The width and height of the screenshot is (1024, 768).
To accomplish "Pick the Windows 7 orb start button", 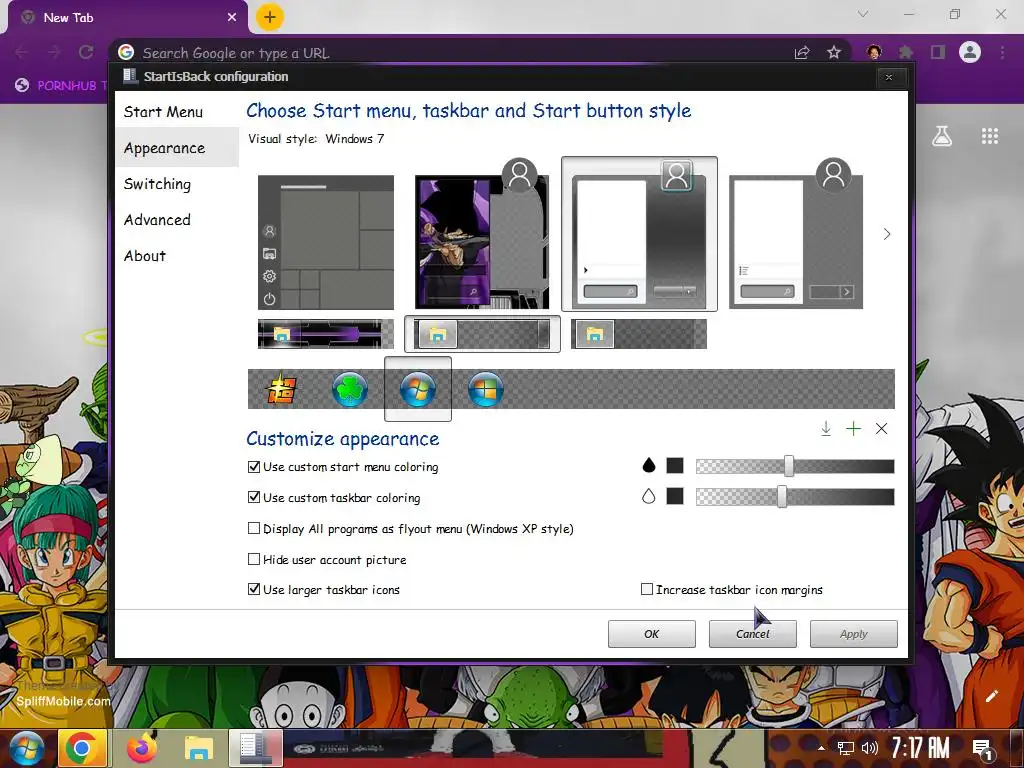I will point(418,389).
